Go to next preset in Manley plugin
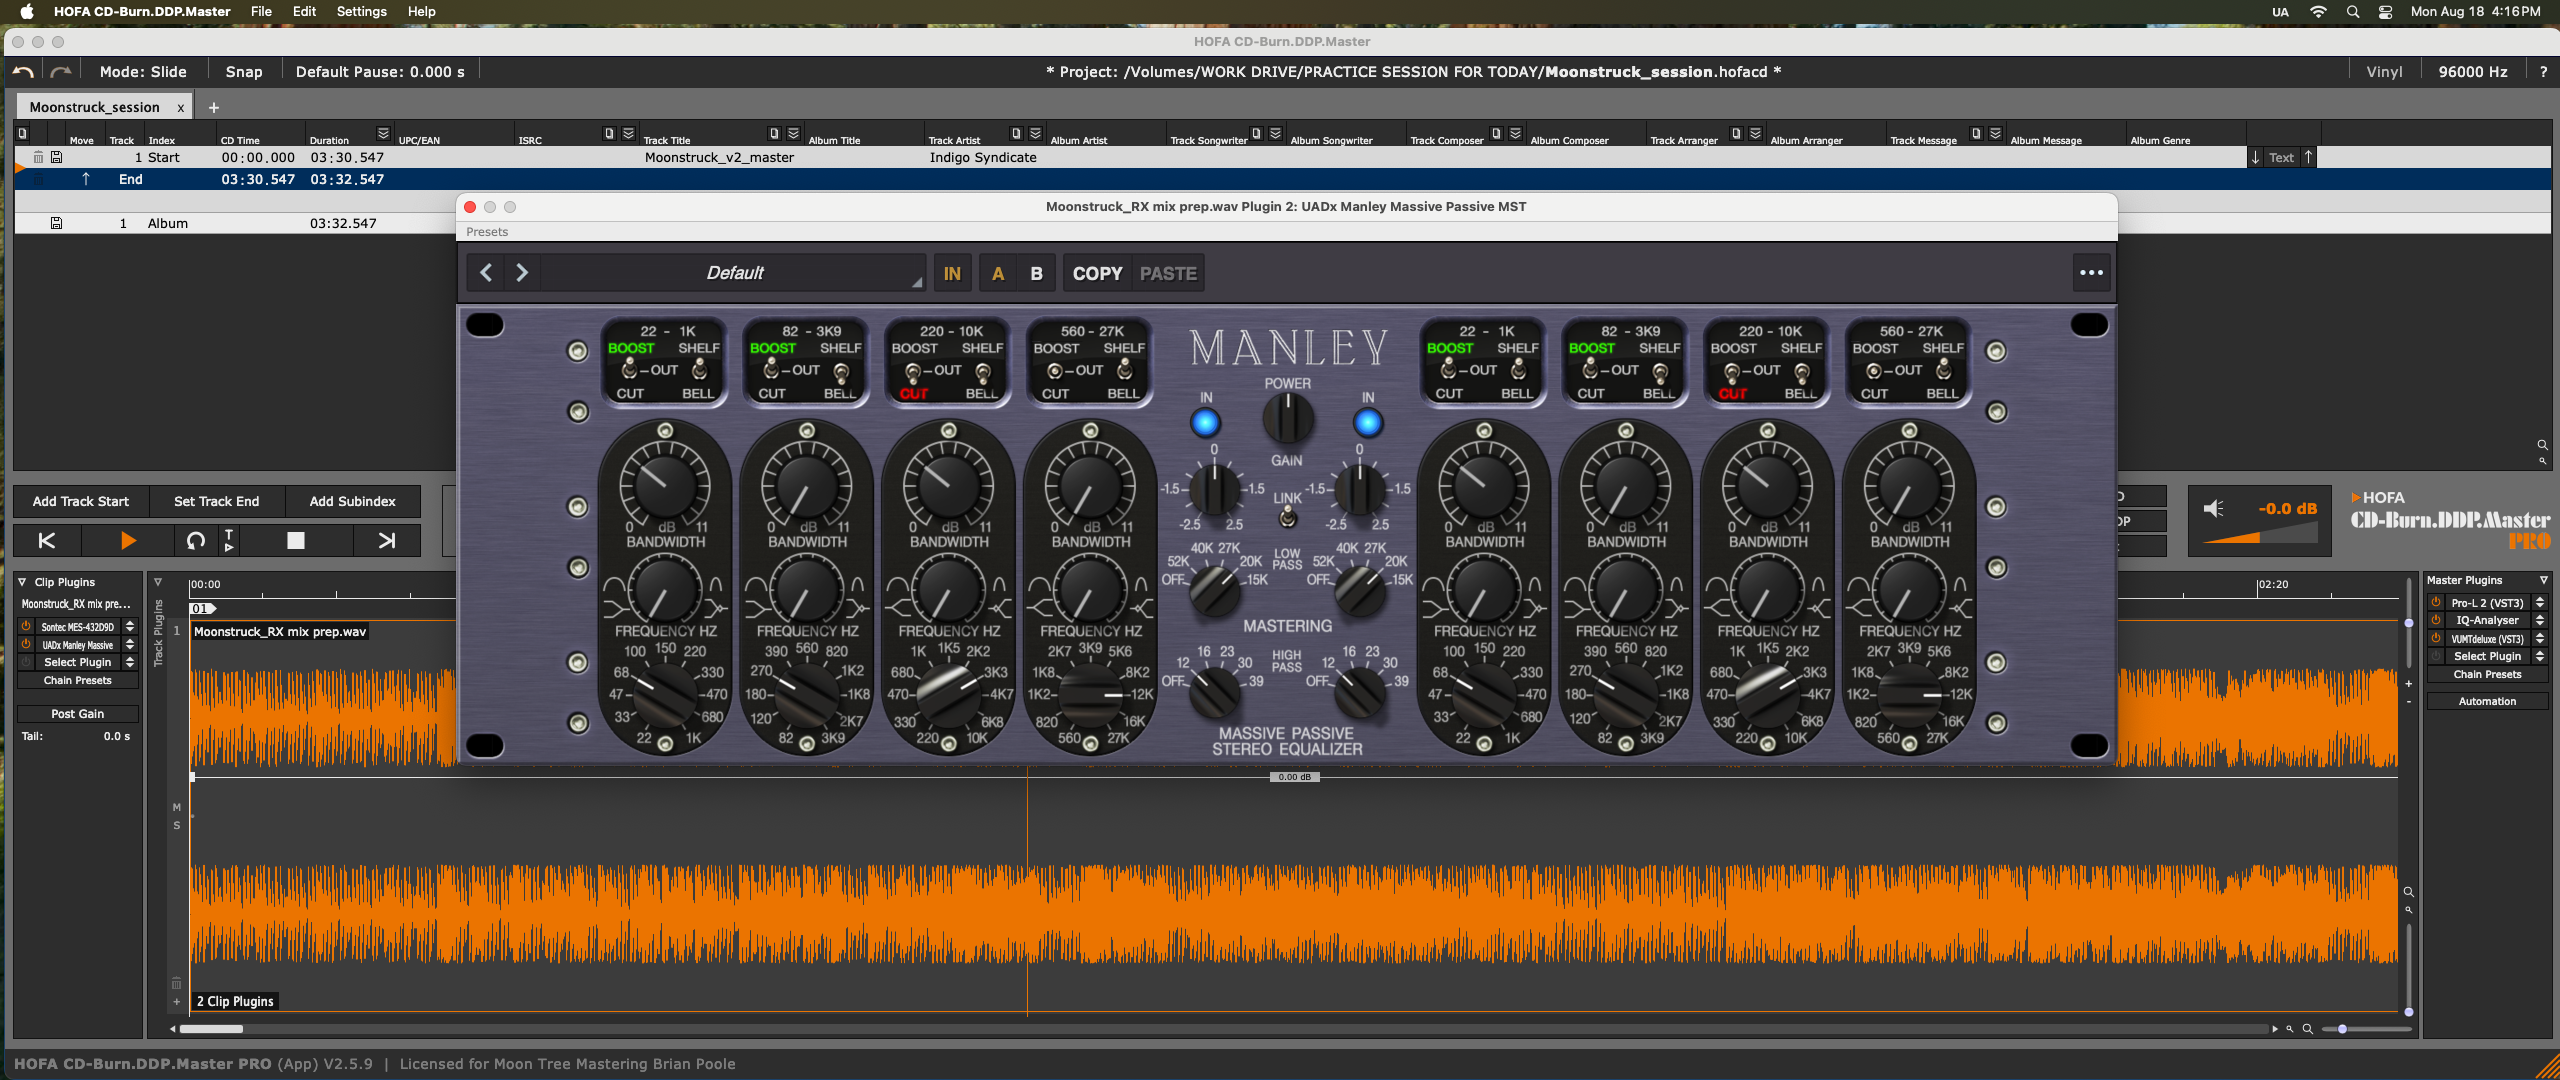The width and height of the screenshot is (2560, 1080). [522, 273]
